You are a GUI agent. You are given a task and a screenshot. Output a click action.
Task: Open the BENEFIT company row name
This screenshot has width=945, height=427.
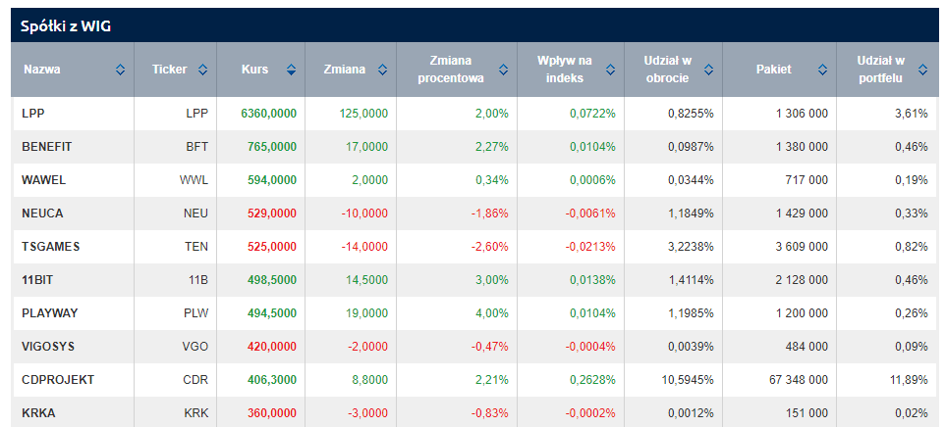(46, 146)
